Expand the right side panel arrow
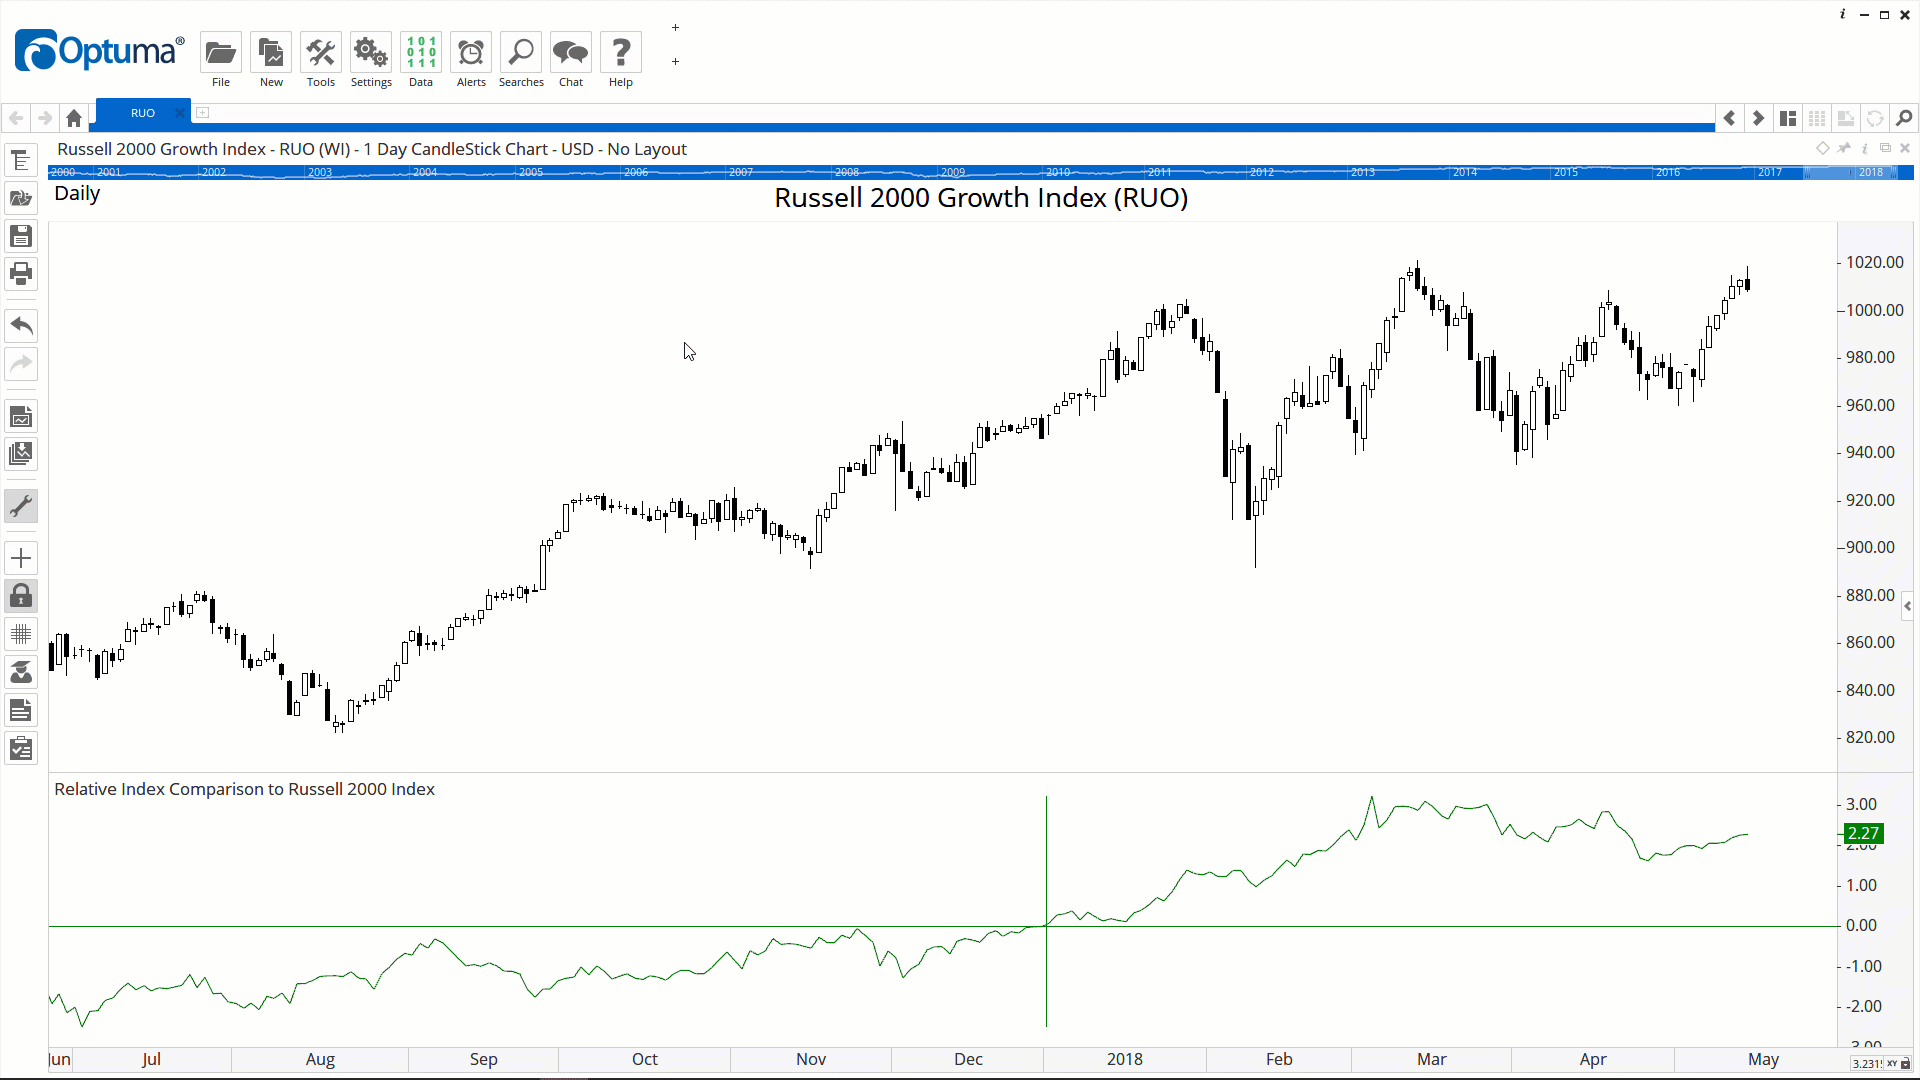 (x=1908, y=606)
